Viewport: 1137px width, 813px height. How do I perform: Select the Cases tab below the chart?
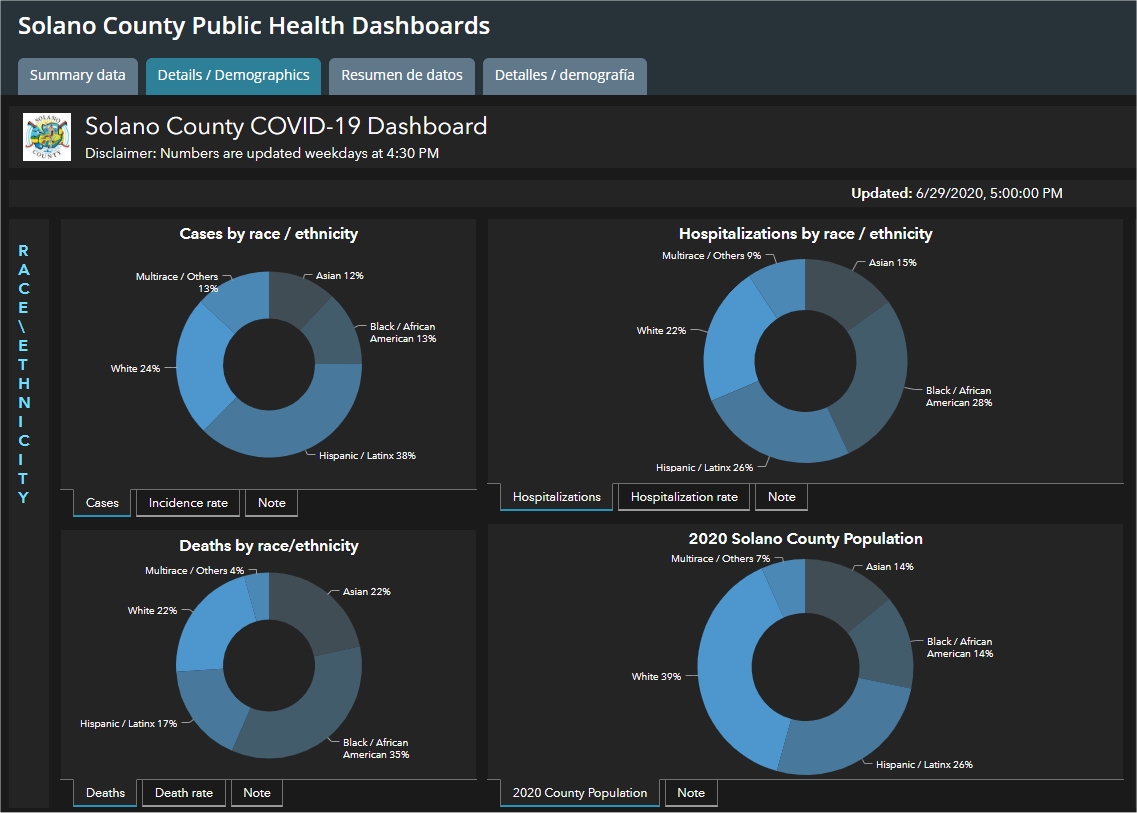pos(102,503)
